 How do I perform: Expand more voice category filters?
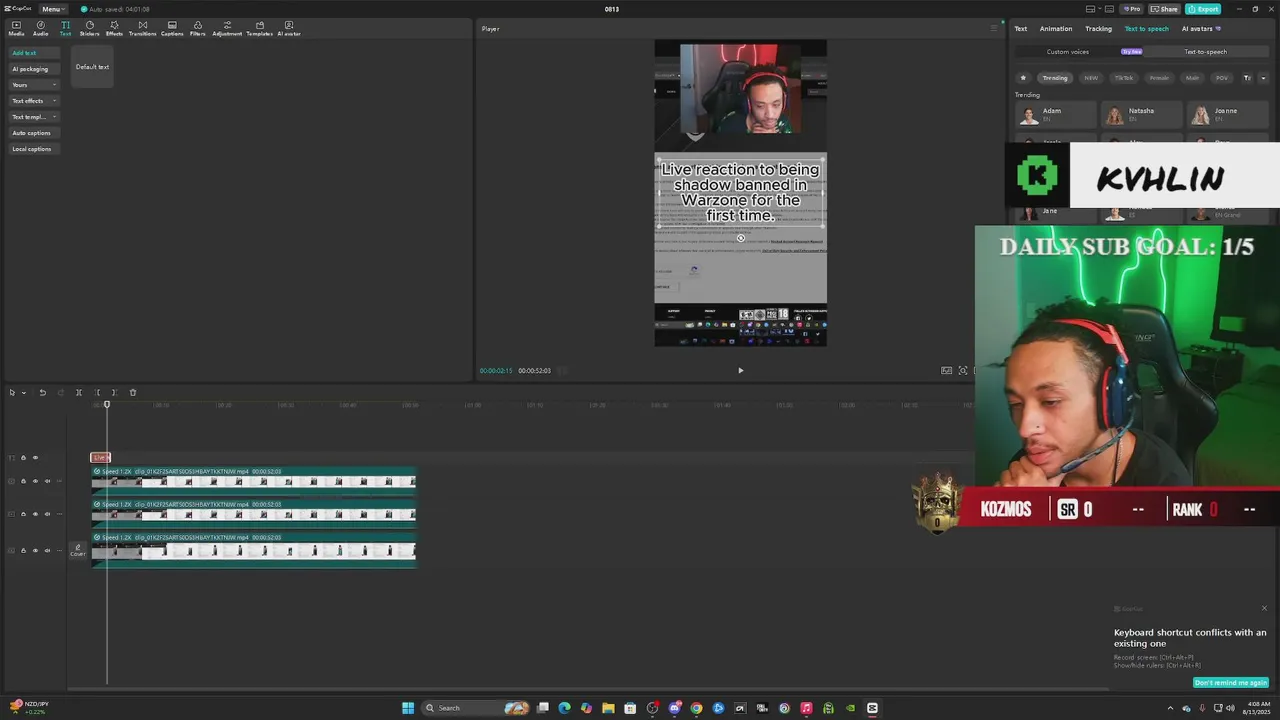(1263, 77)
